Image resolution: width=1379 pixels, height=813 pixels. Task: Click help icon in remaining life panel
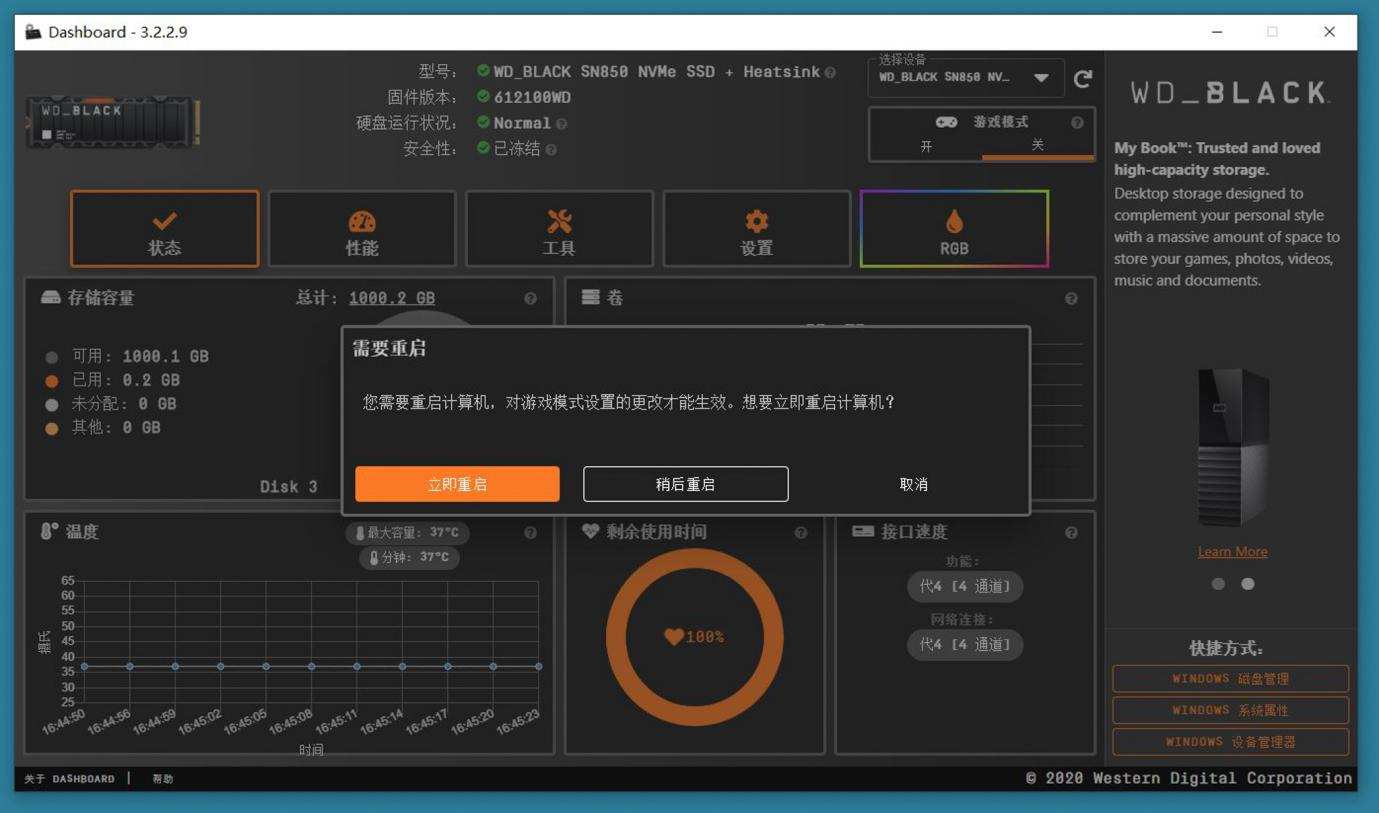point(800,533)
